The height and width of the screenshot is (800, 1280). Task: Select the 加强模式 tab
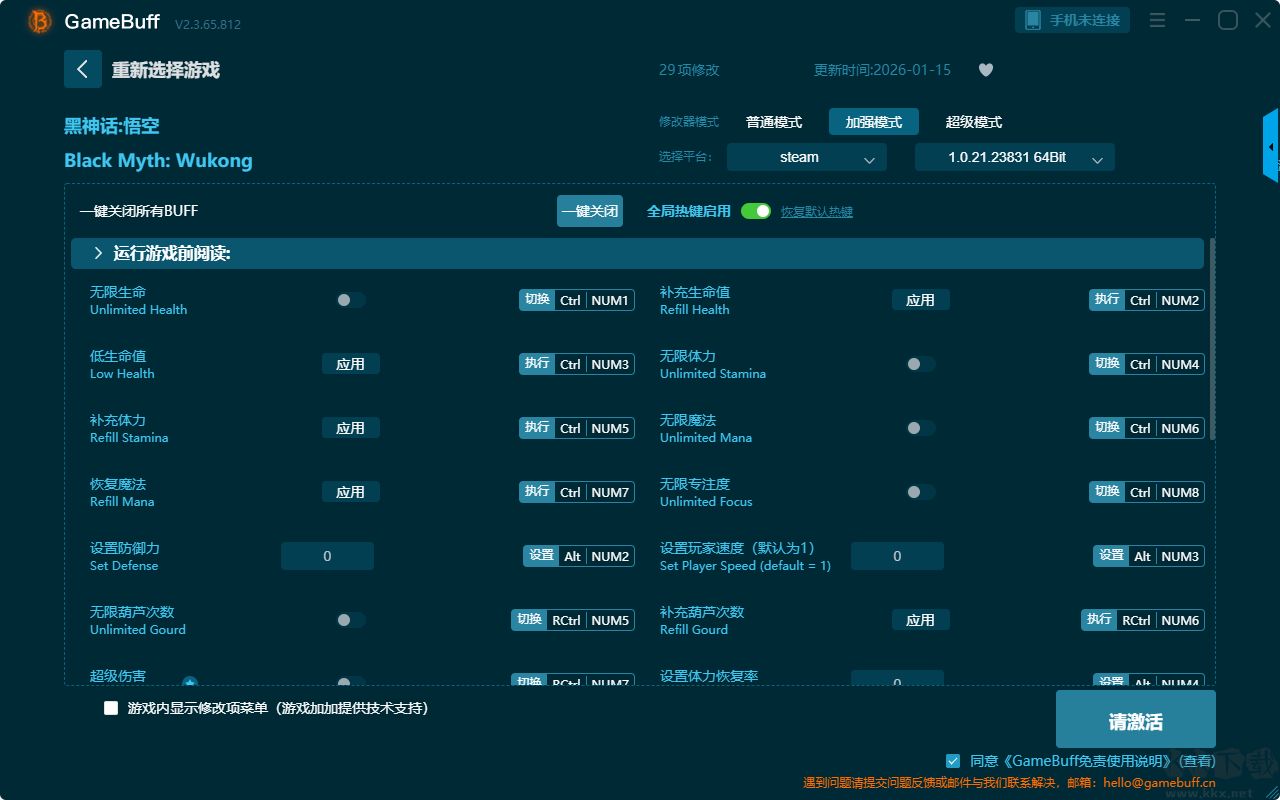coord(874,122)
